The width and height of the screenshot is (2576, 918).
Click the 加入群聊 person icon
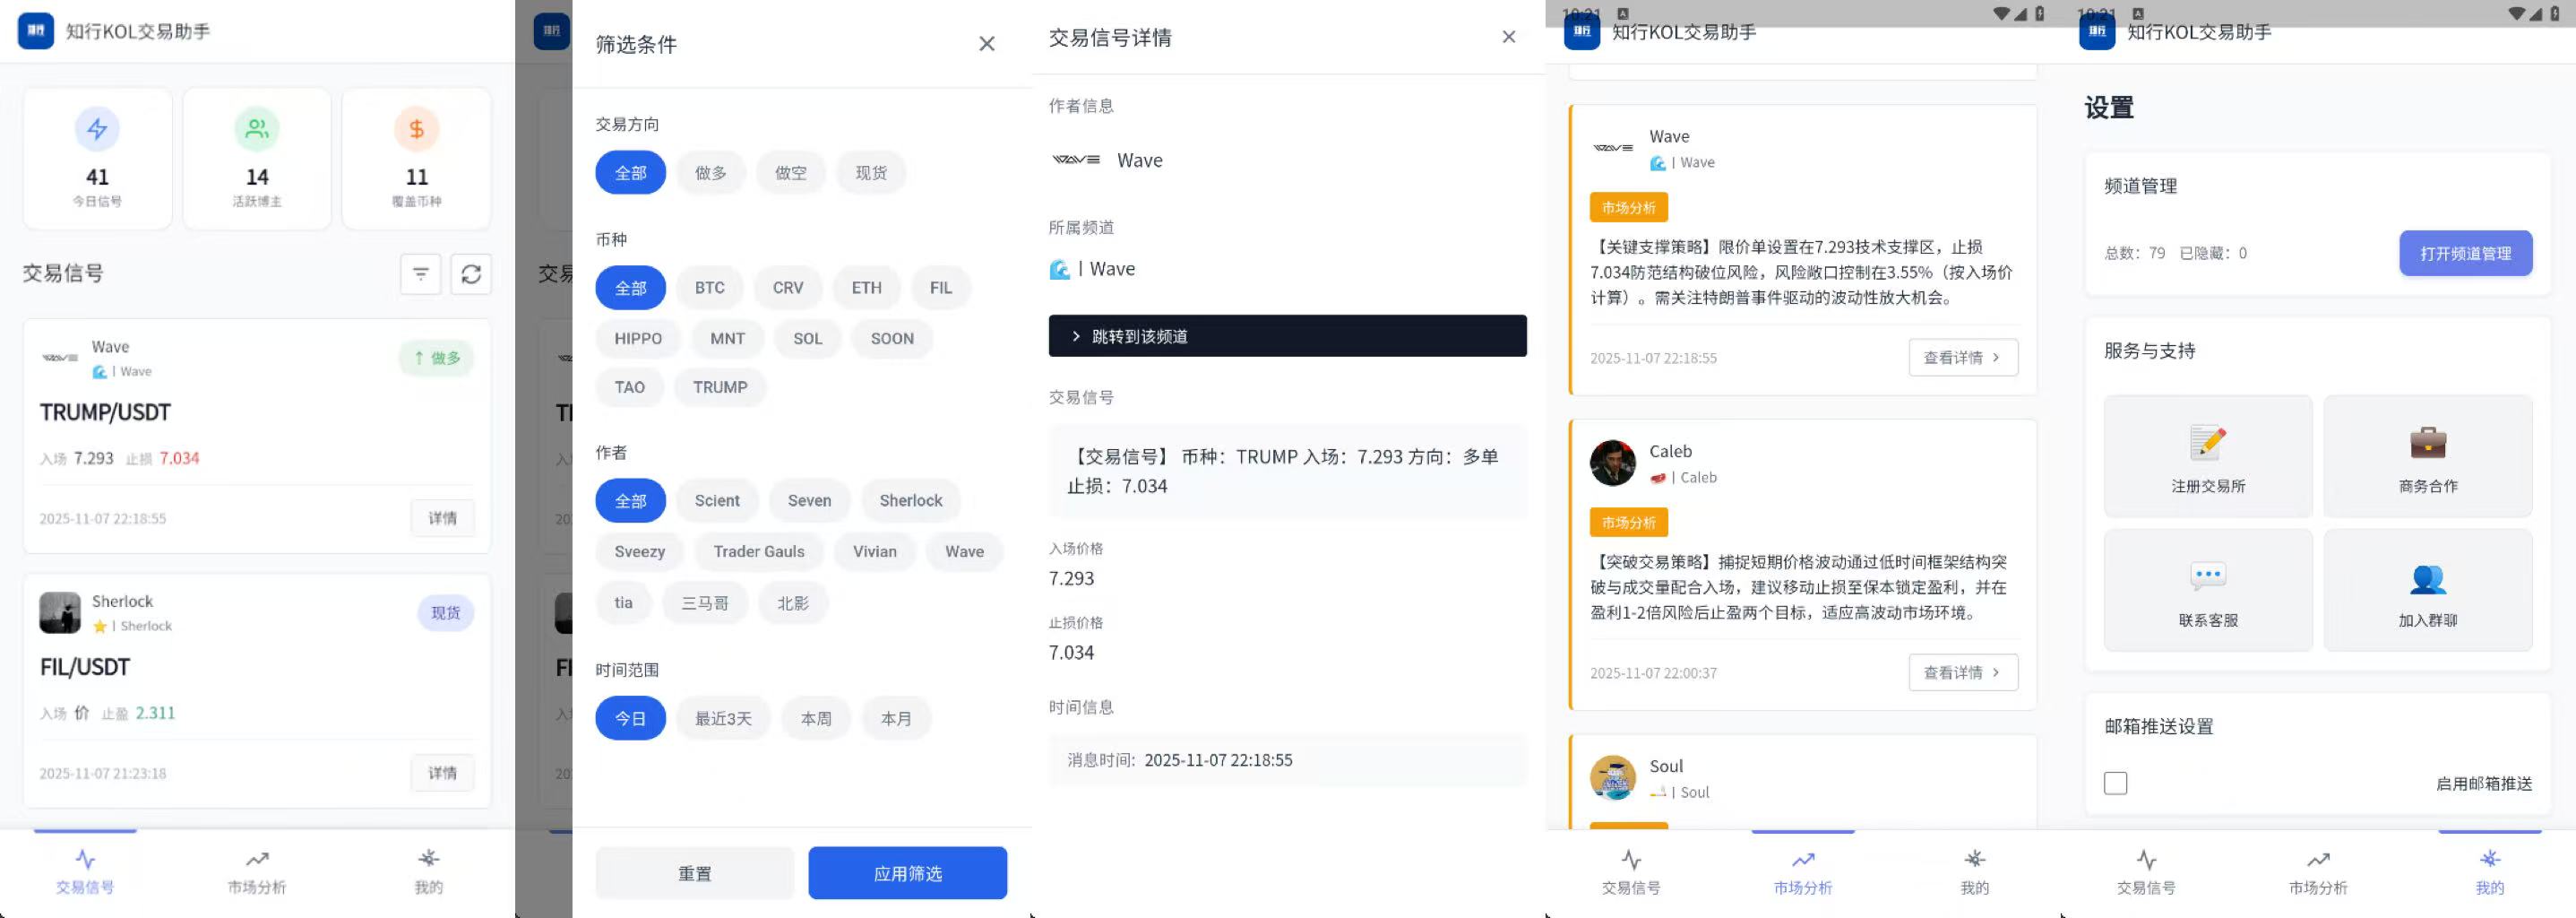click(2430, 577)
